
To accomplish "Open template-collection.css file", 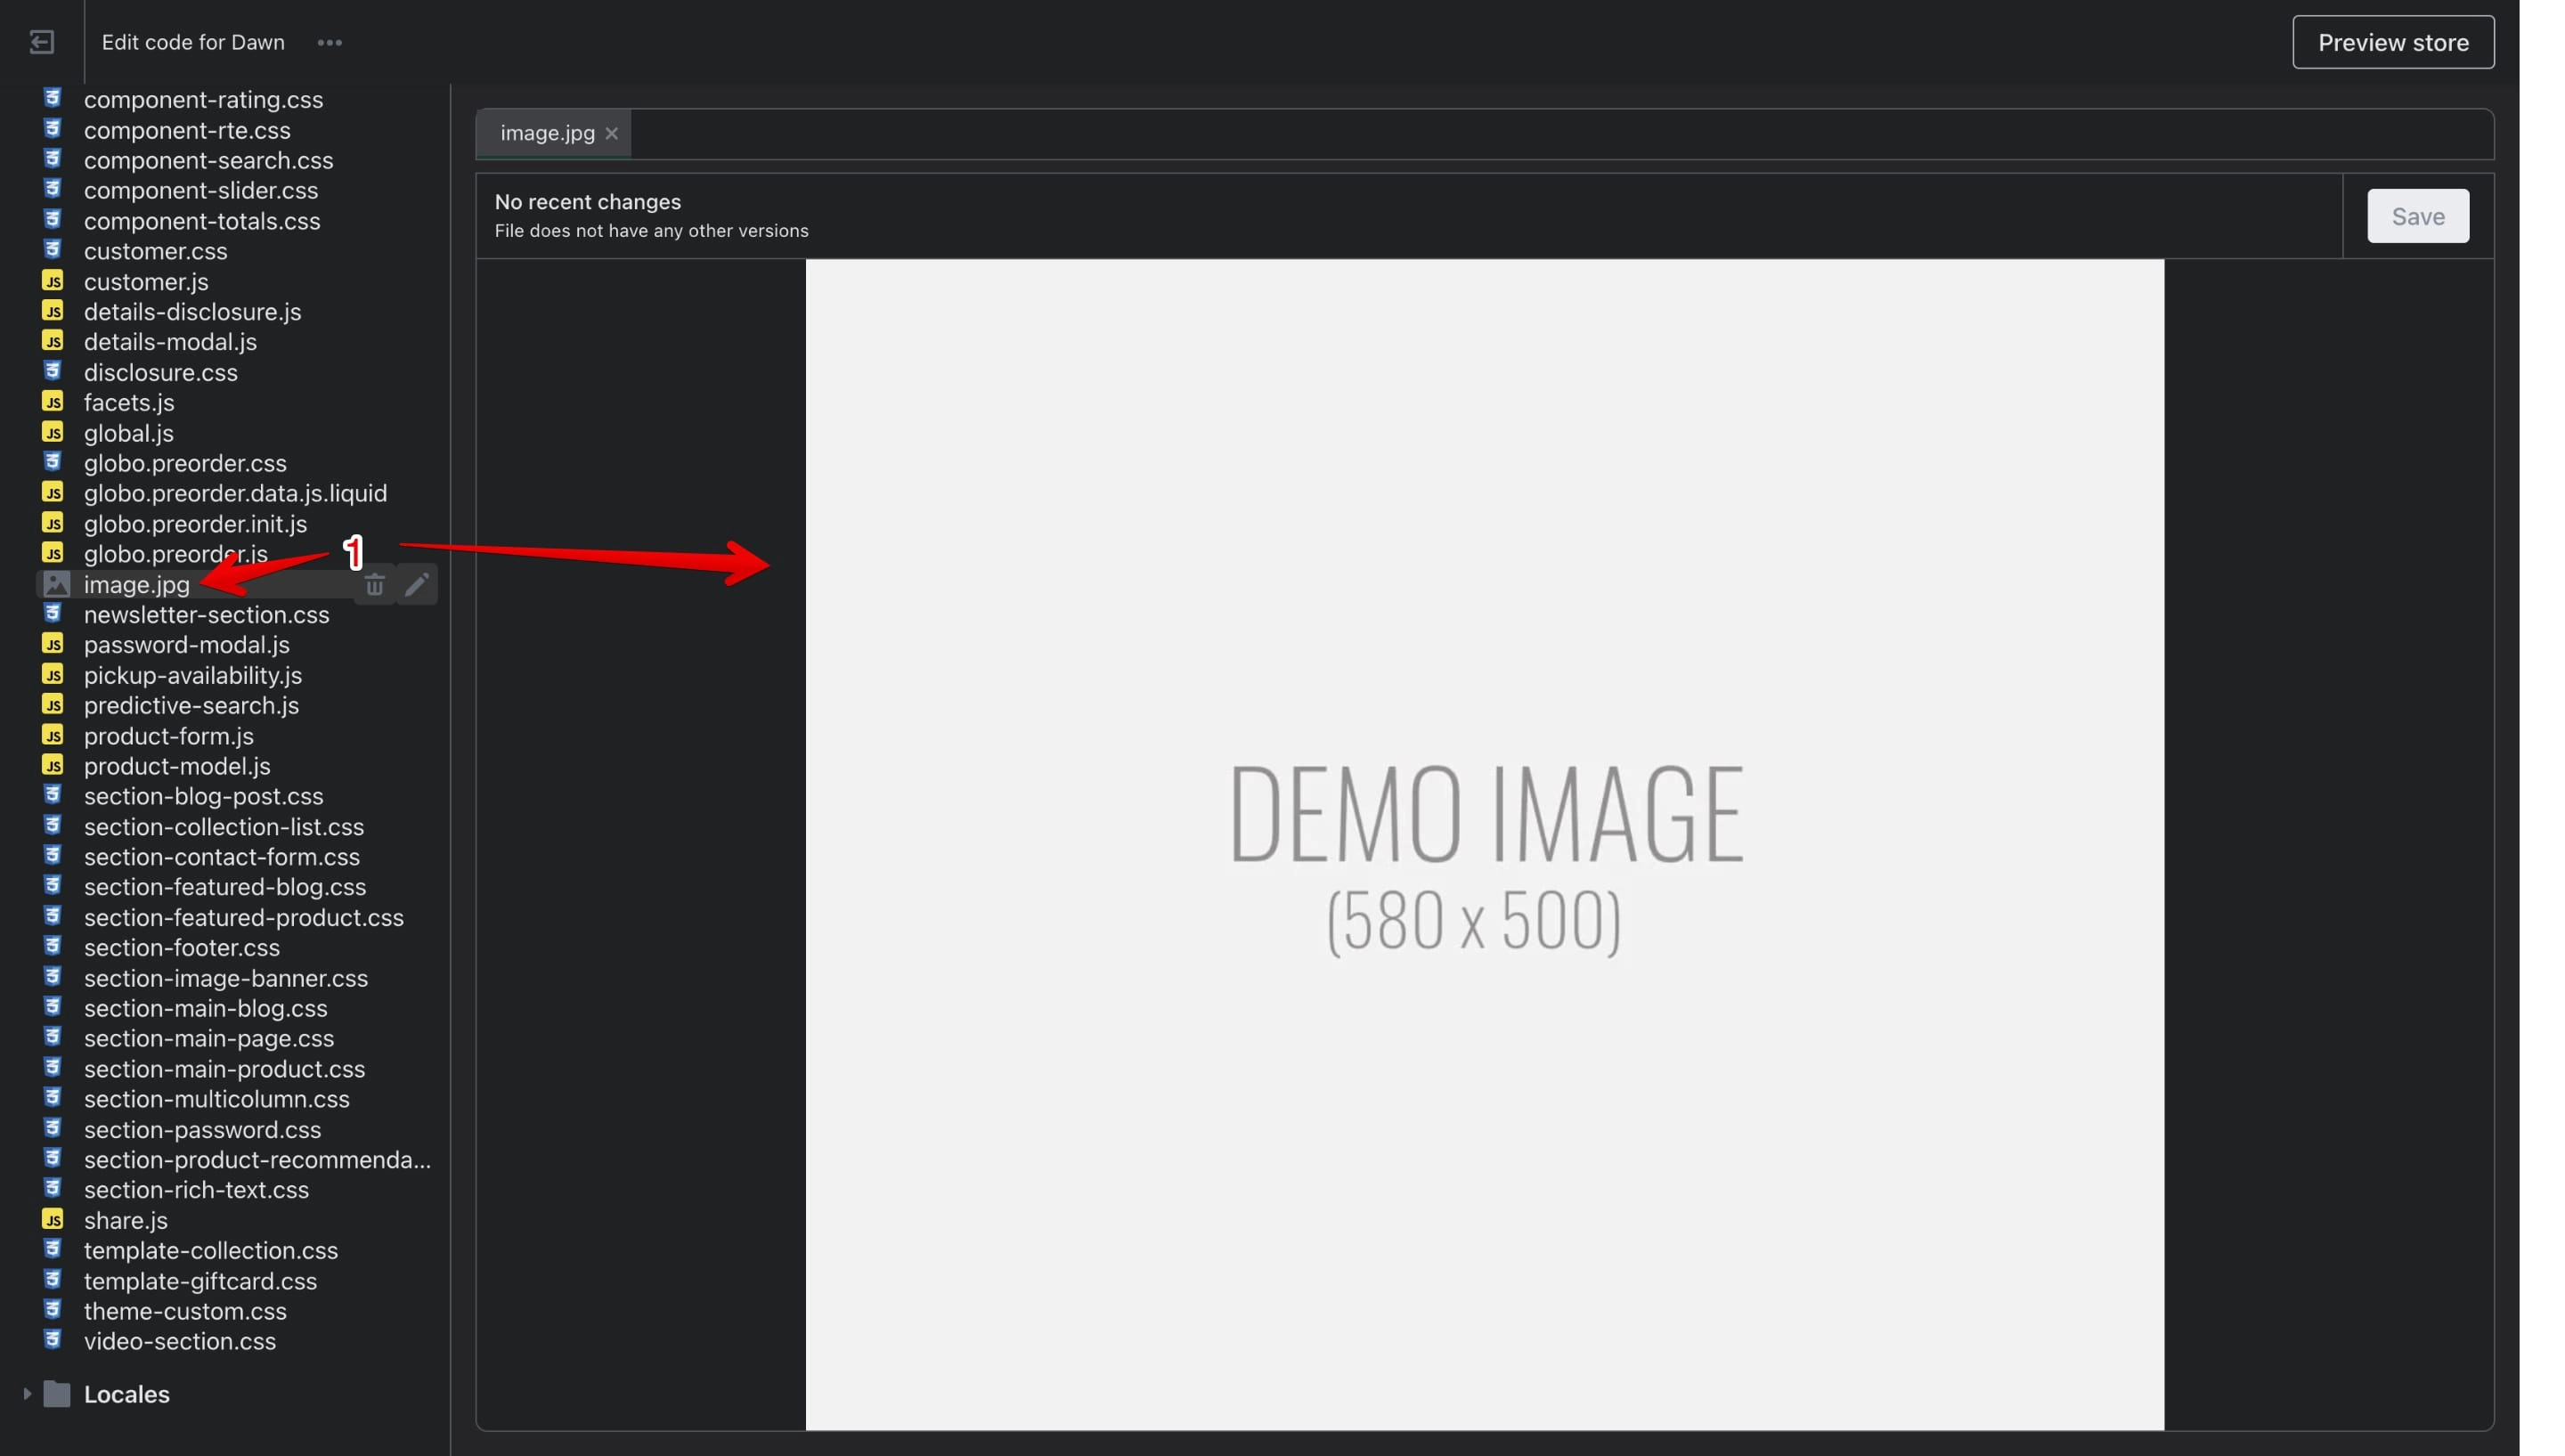I will (210, 1251).
